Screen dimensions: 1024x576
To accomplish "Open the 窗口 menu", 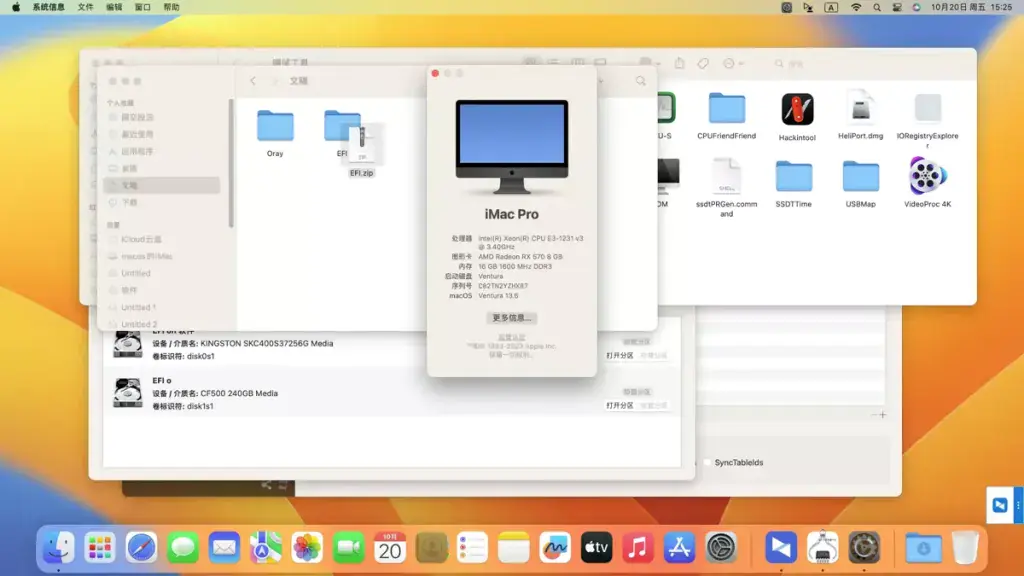I will tap(142, 7).
